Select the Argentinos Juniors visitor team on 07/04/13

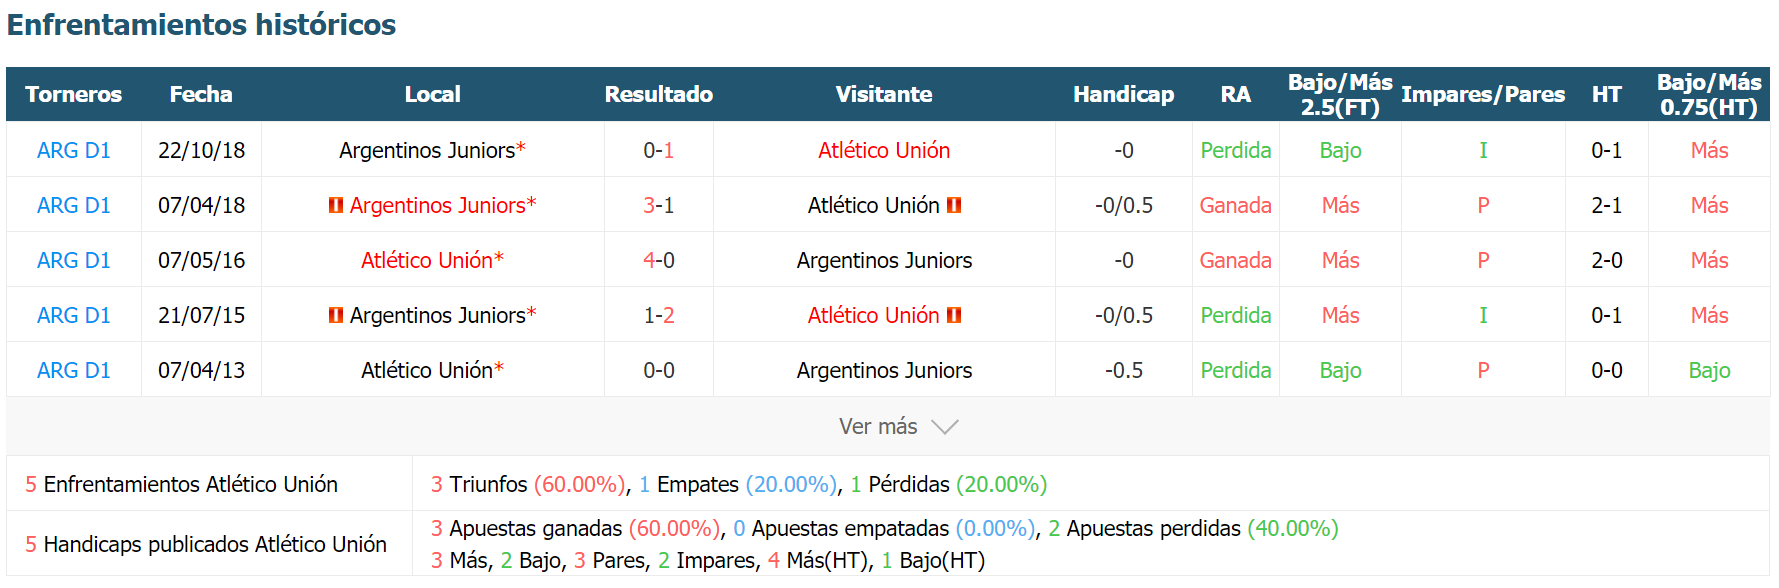(x=884, y=370)
